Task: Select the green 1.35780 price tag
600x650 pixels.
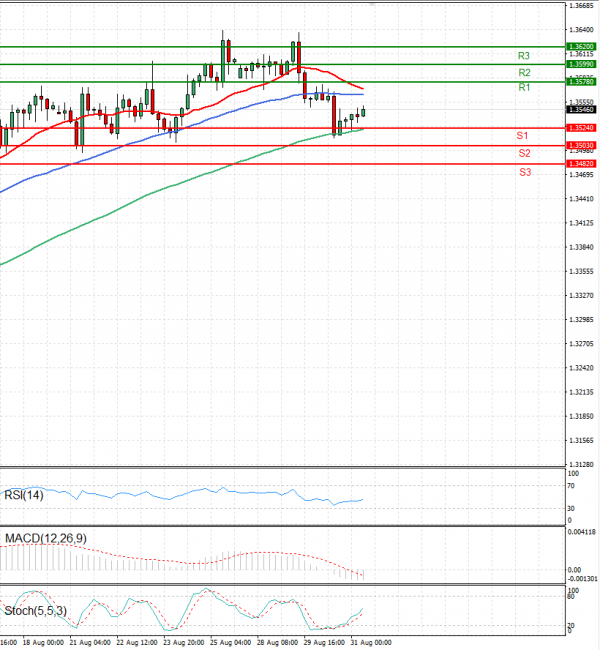Action: (x=581, y=82)
